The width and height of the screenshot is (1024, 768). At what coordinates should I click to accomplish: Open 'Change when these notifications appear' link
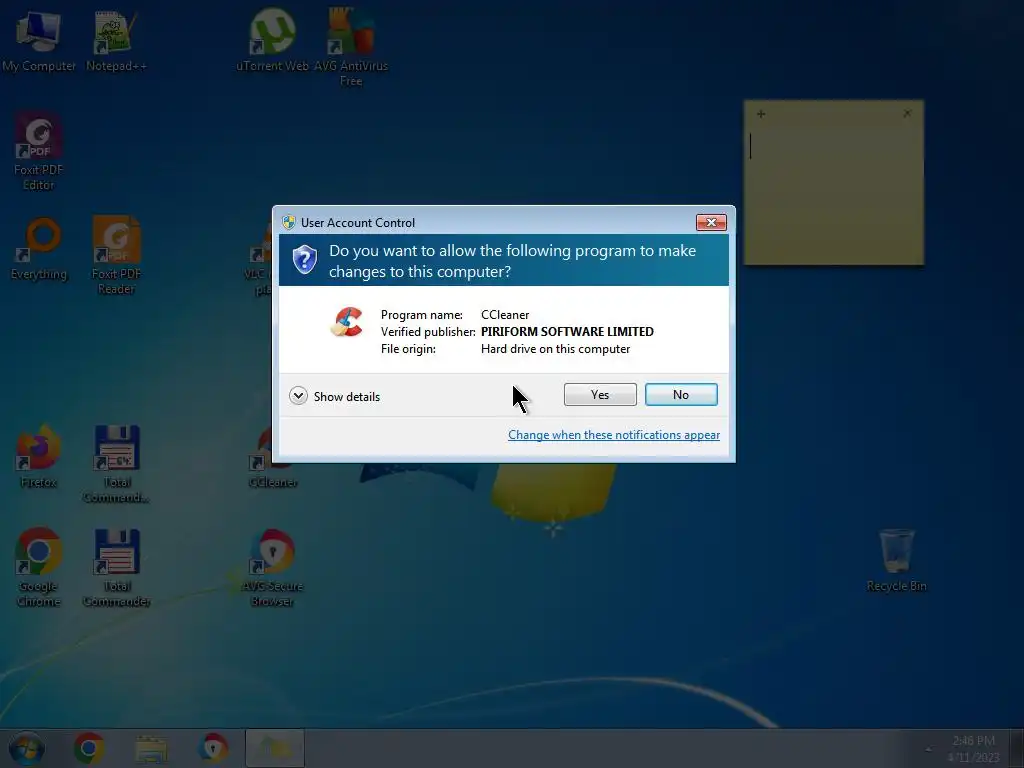[614, 435]
